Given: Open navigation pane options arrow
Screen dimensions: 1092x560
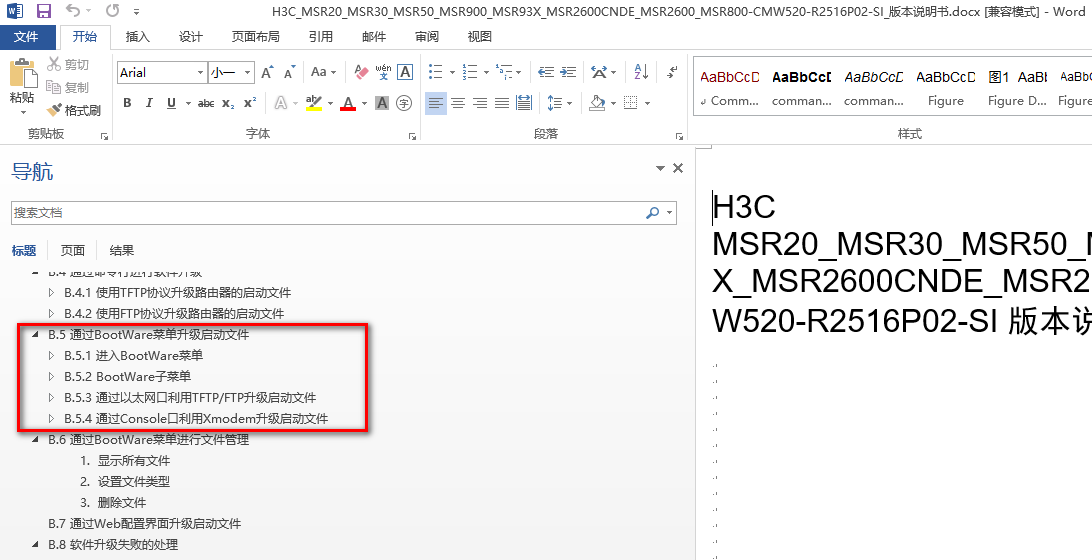Looking at the screenshot, I should 660,168.
